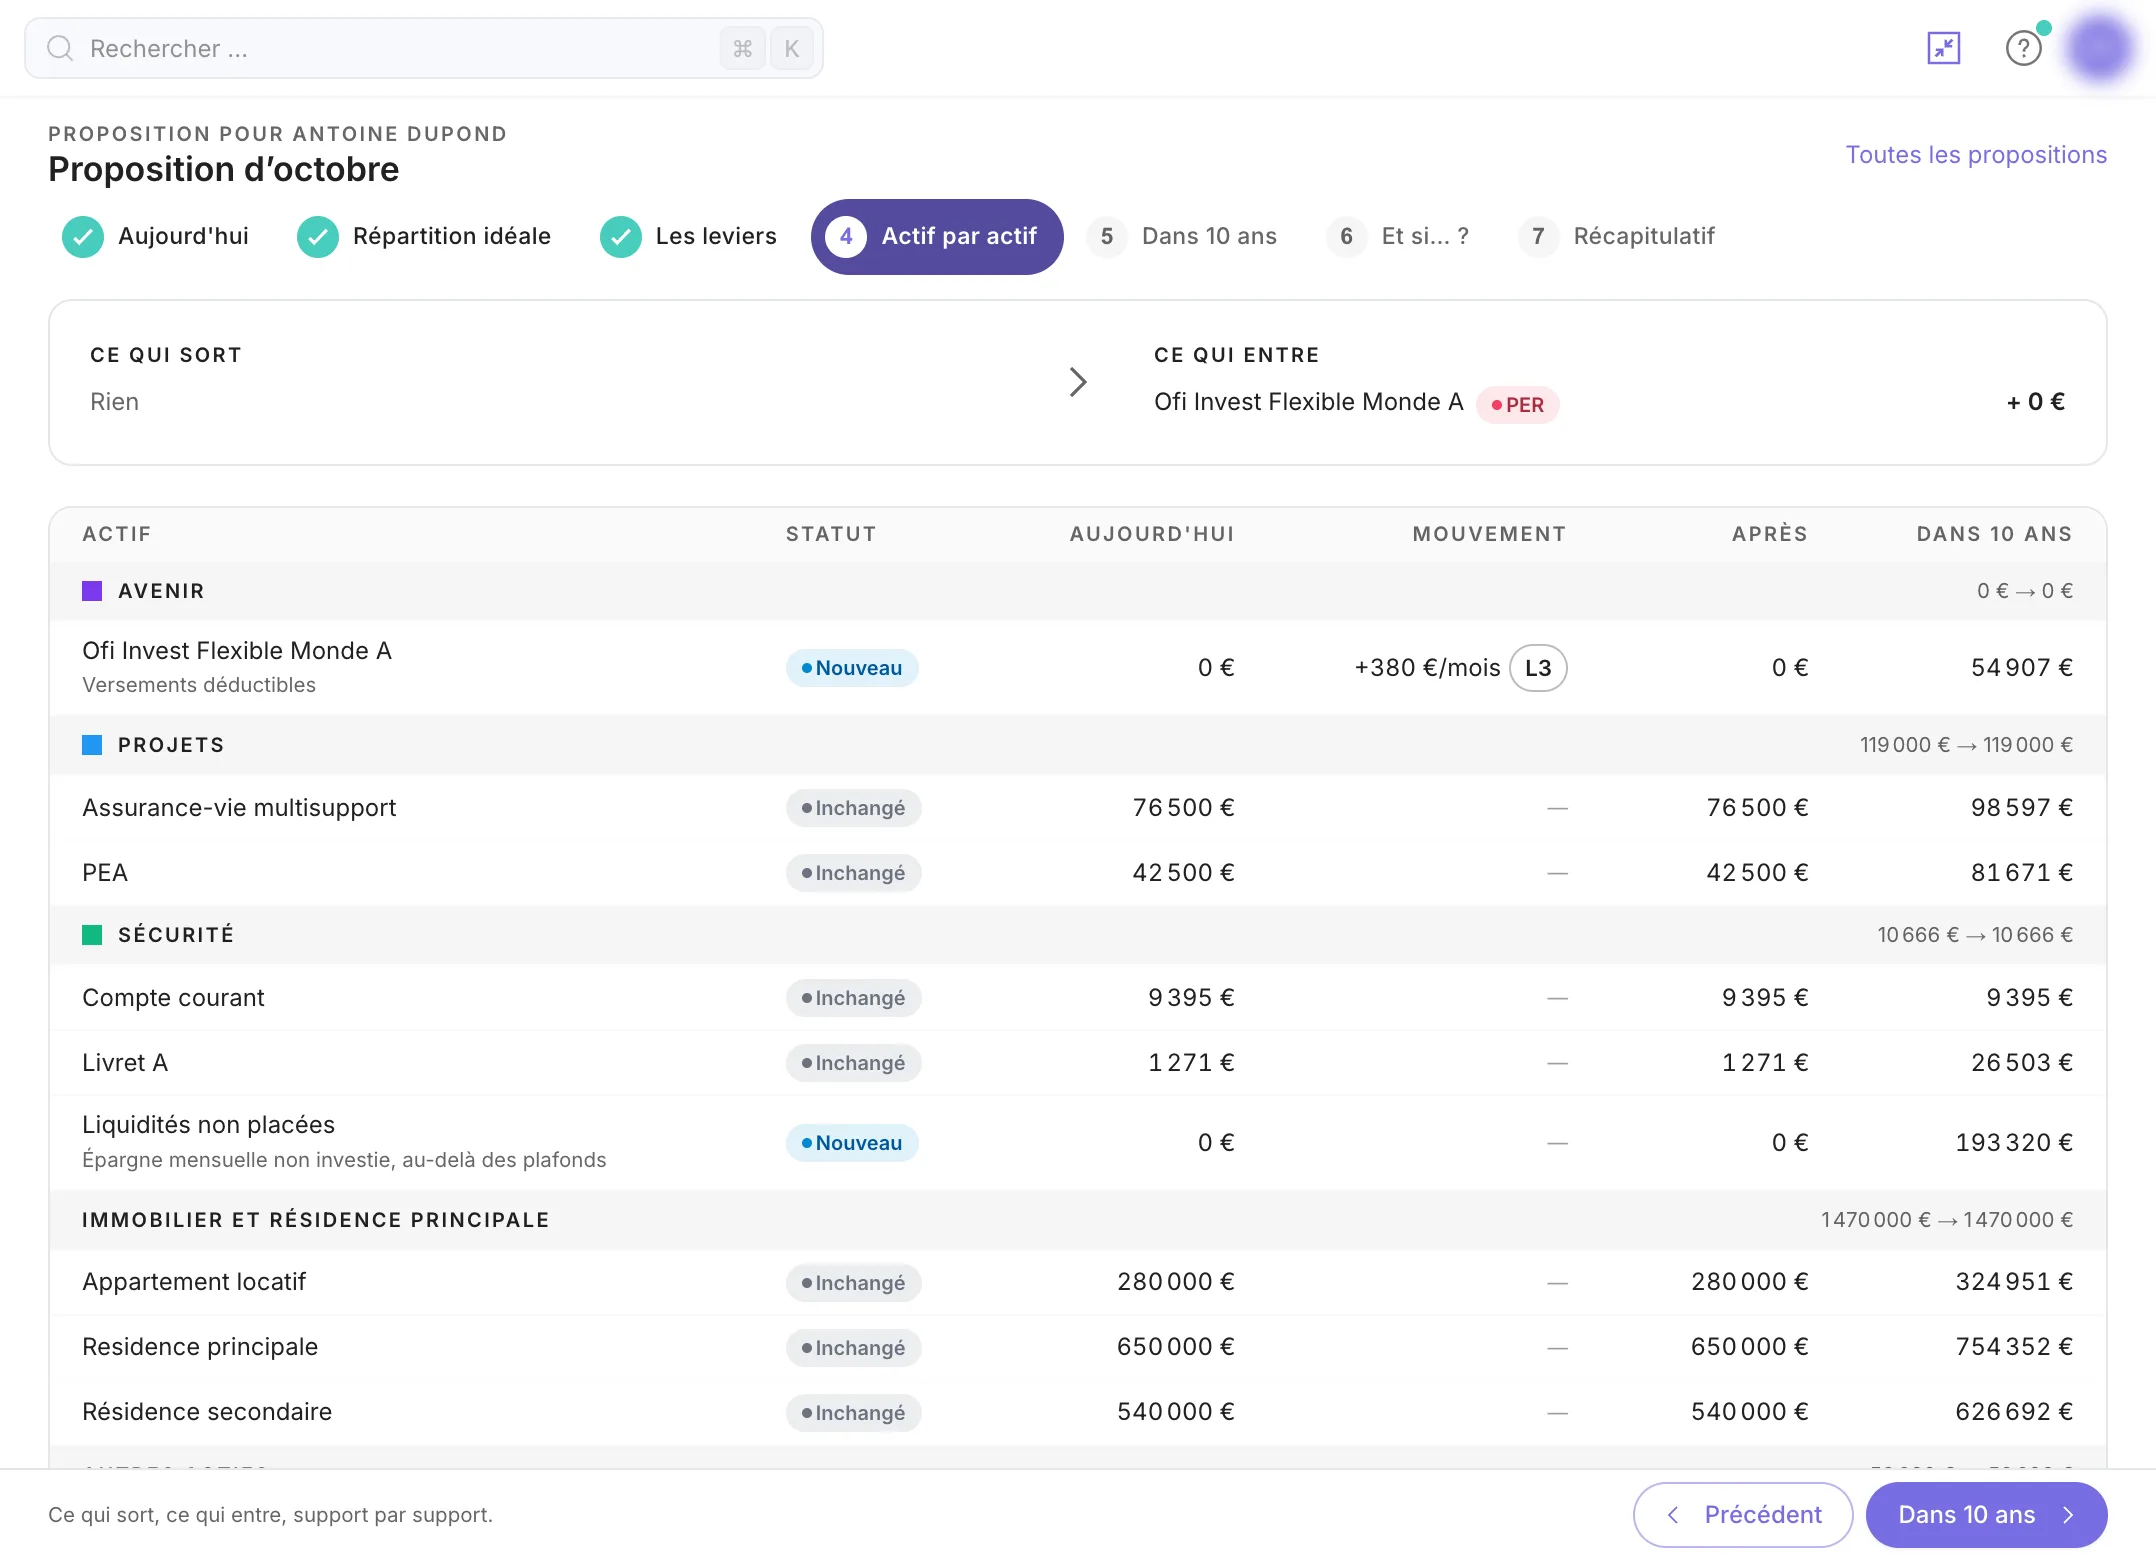Click the PER tag badge
Viewport: 2156px width, 1560px height.
(x=1517, y=404)
